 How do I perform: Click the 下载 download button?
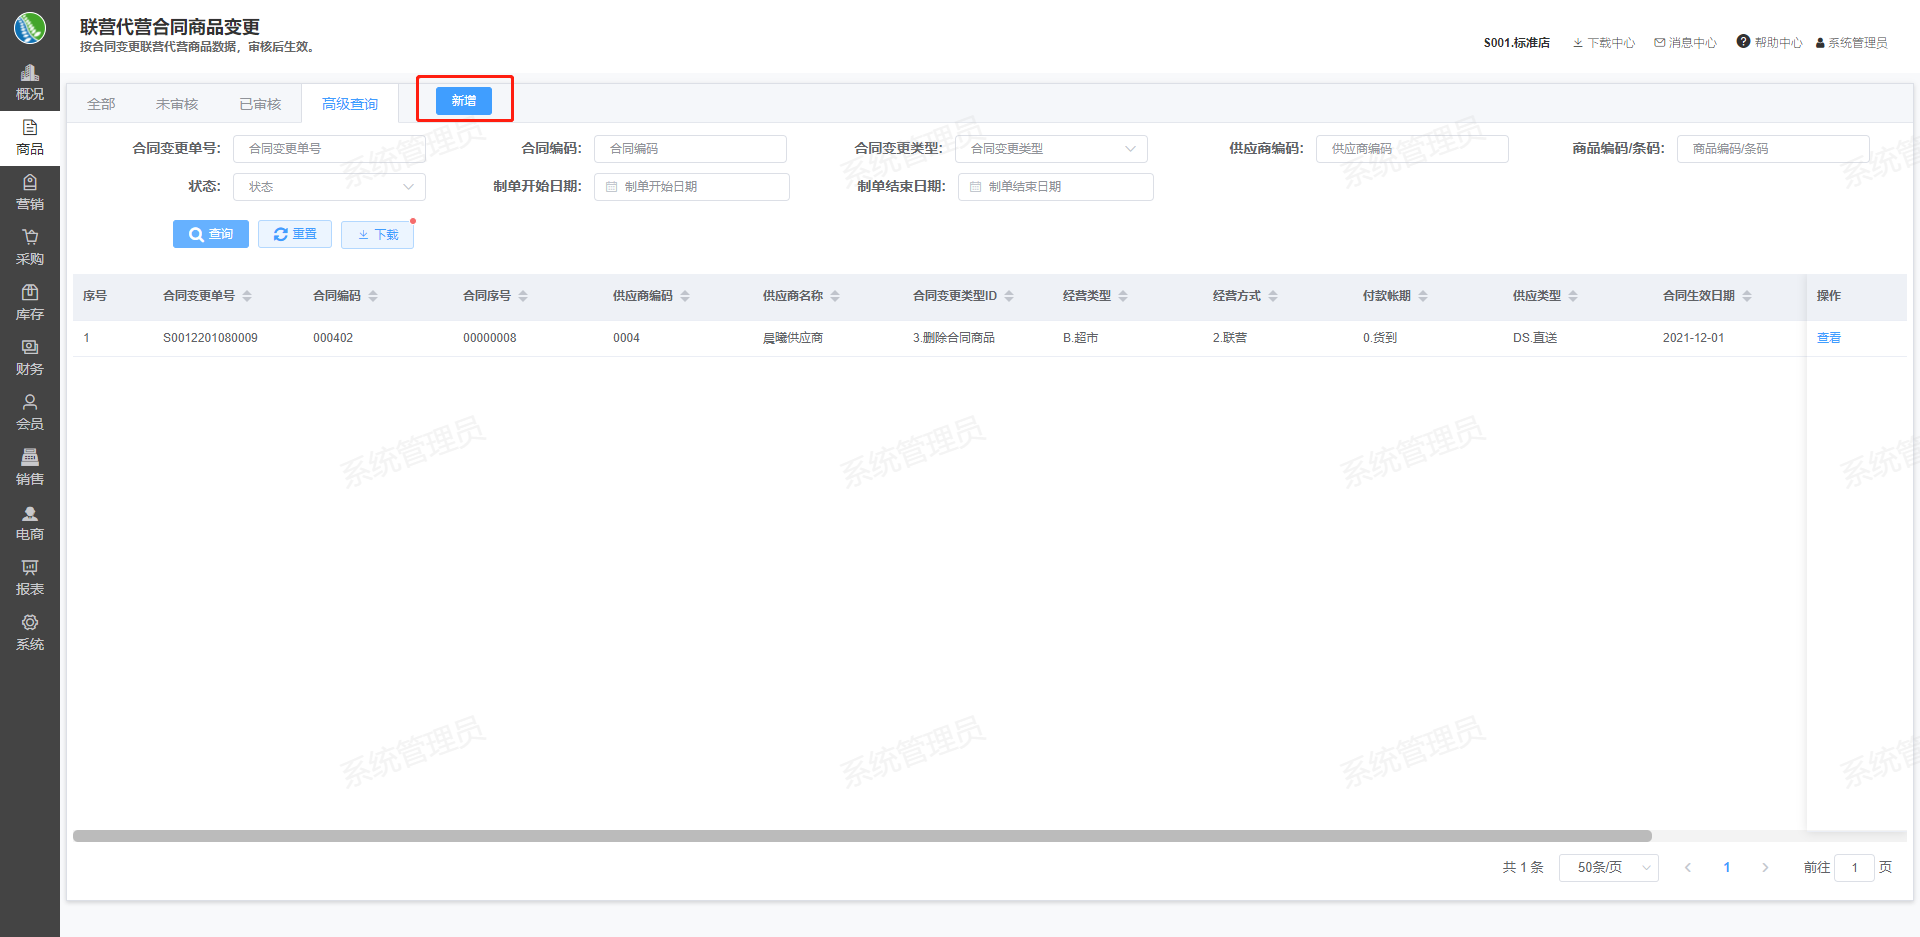(377, 234)
